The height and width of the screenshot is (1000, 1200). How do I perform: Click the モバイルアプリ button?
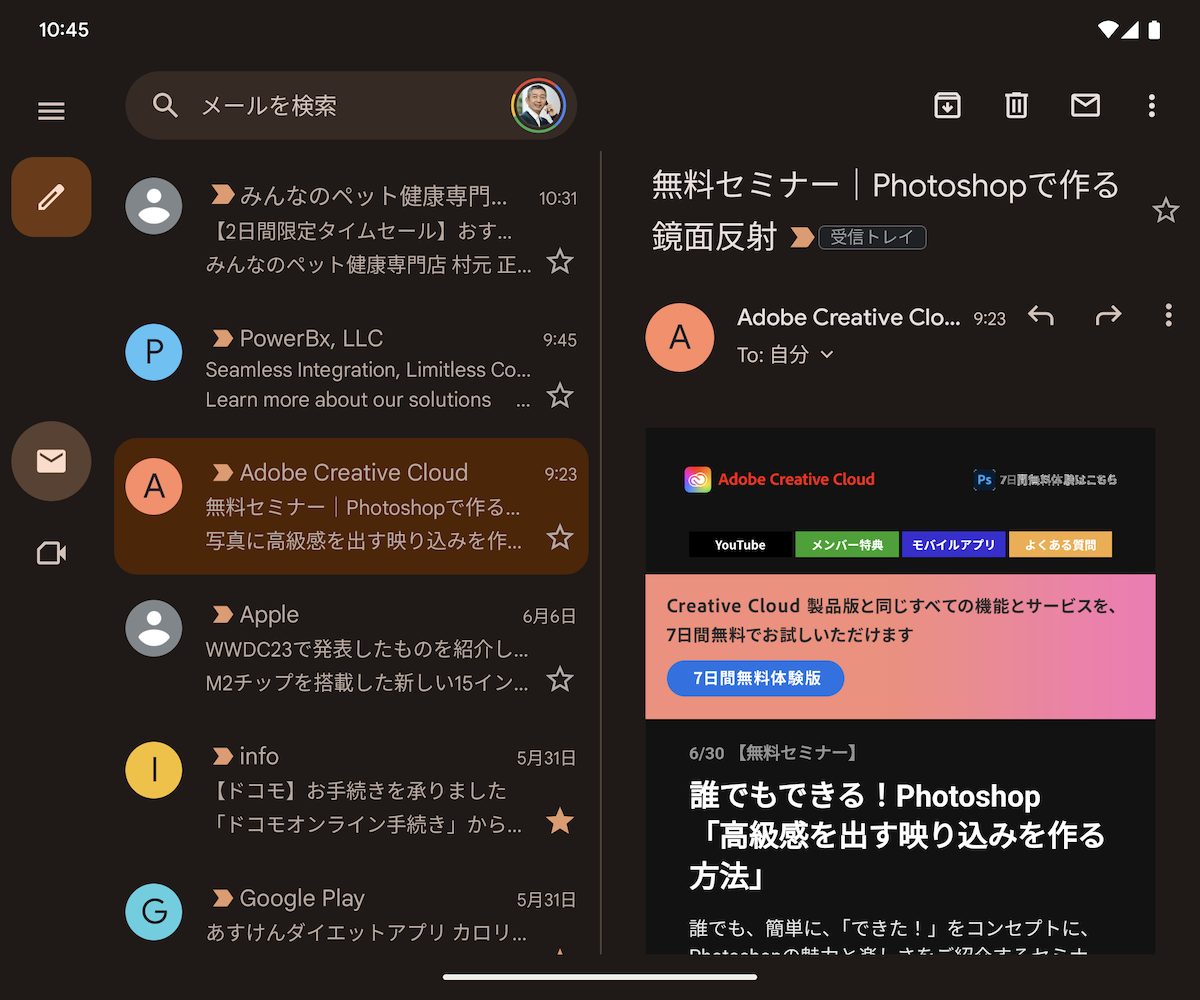(x=954, y=545)
